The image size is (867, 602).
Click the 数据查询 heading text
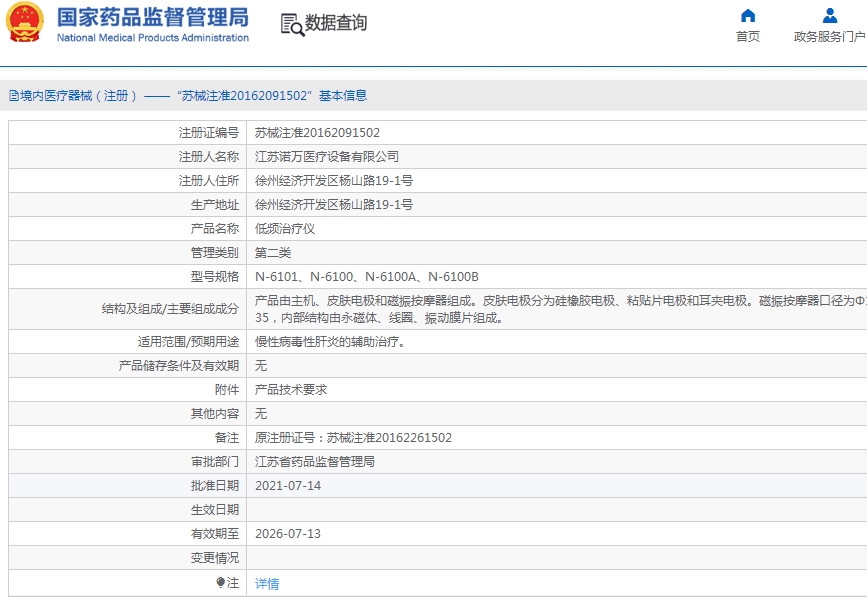tap(336, 23)
